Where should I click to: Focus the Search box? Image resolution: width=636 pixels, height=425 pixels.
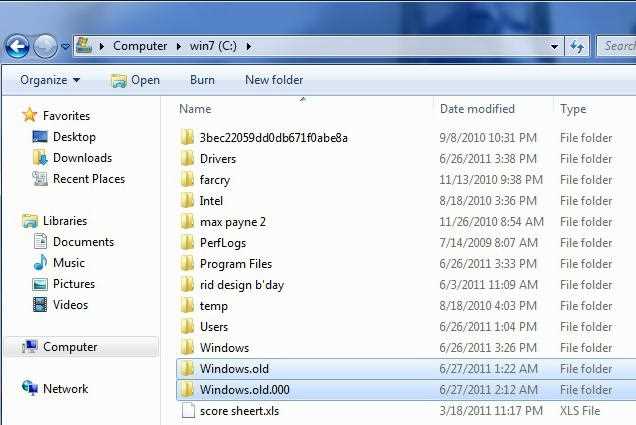pyautogui.click(x=617, y=46)
